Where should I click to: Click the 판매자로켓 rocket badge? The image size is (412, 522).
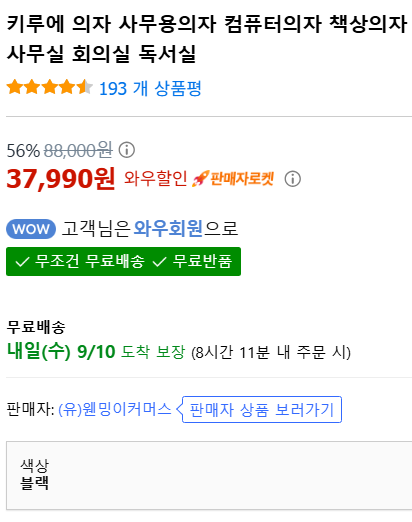tap(233, 179)
